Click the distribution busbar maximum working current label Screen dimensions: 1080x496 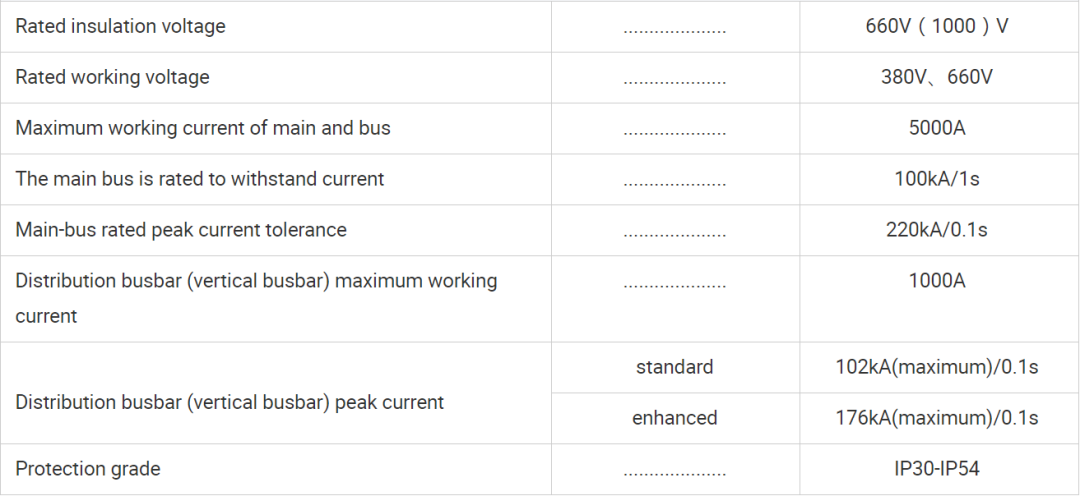[x=256, y=298]
